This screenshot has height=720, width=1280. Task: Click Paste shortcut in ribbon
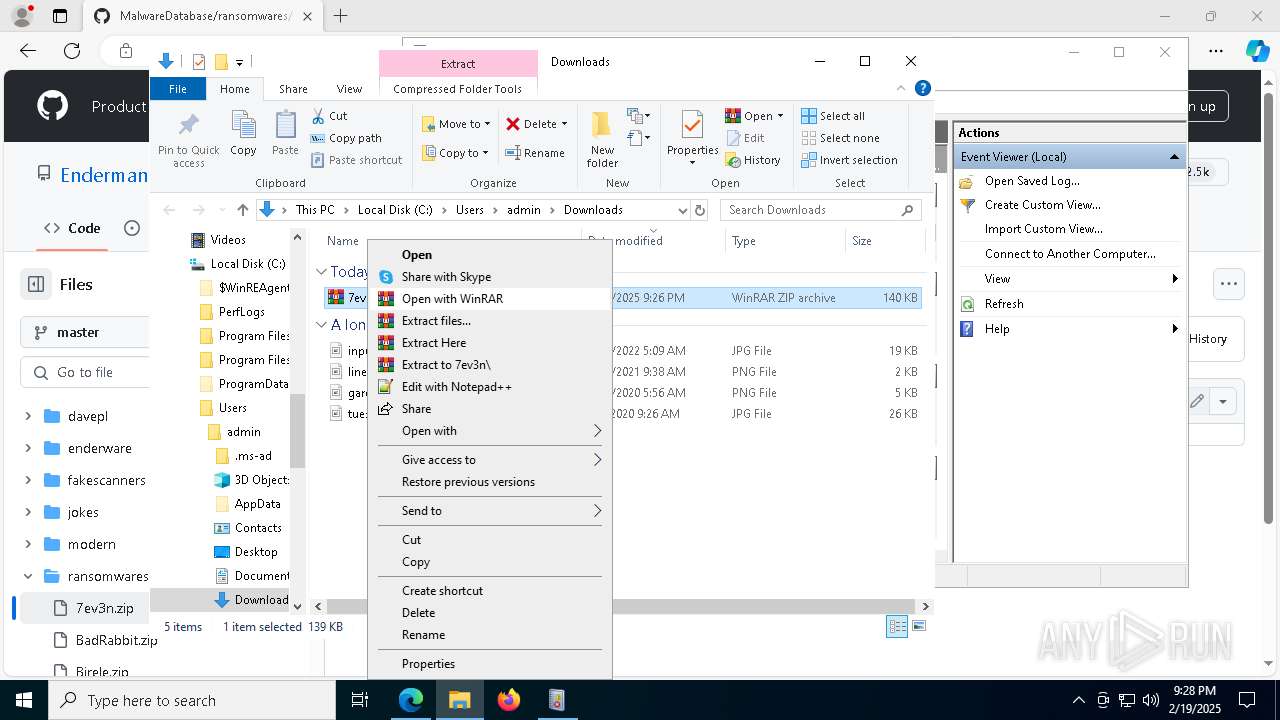click(x=356, y=160)
